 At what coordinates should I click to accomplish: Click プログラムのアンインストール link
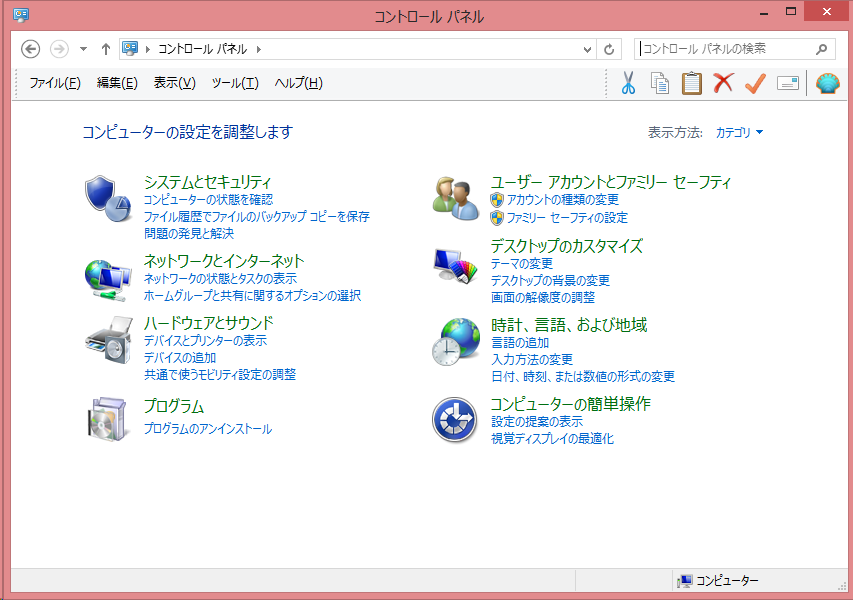tap(208, 429)
